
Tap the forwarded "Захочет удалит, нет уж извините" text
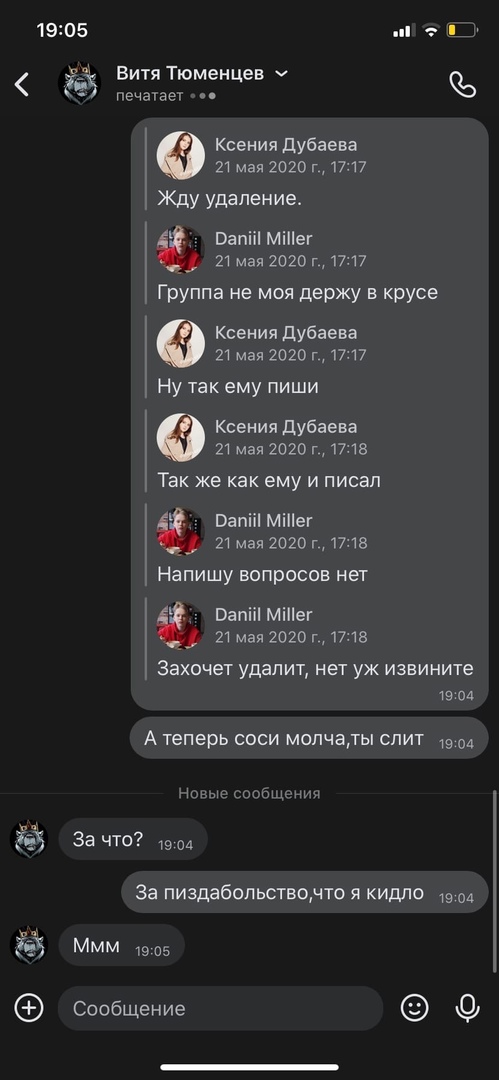point(315,668)
